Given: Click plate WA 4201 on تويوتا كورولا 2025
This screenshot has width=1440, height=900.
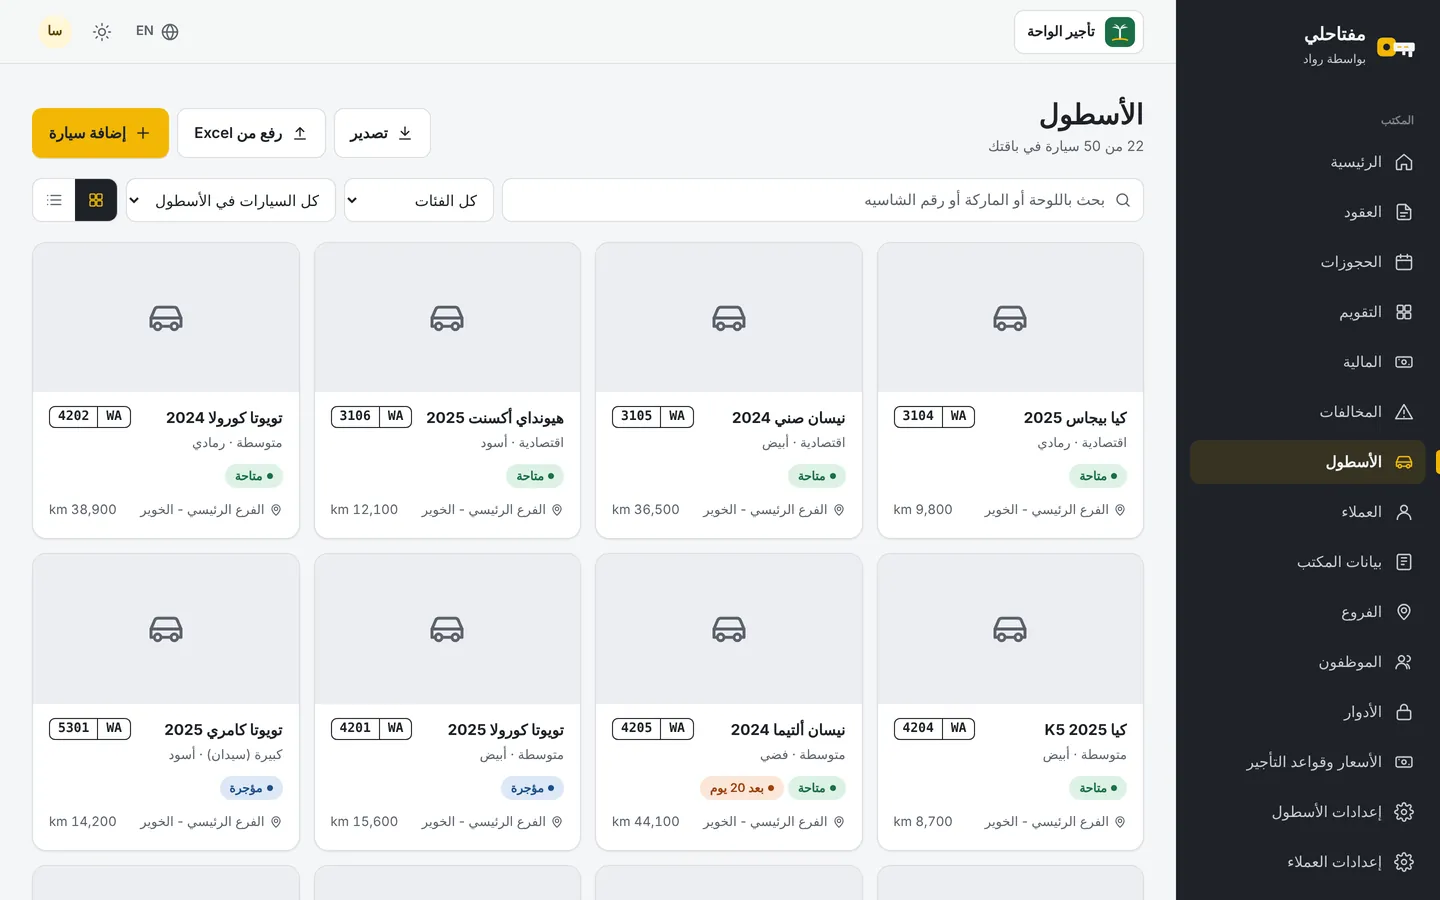Looking at the screenshot, I should [371, 728].
